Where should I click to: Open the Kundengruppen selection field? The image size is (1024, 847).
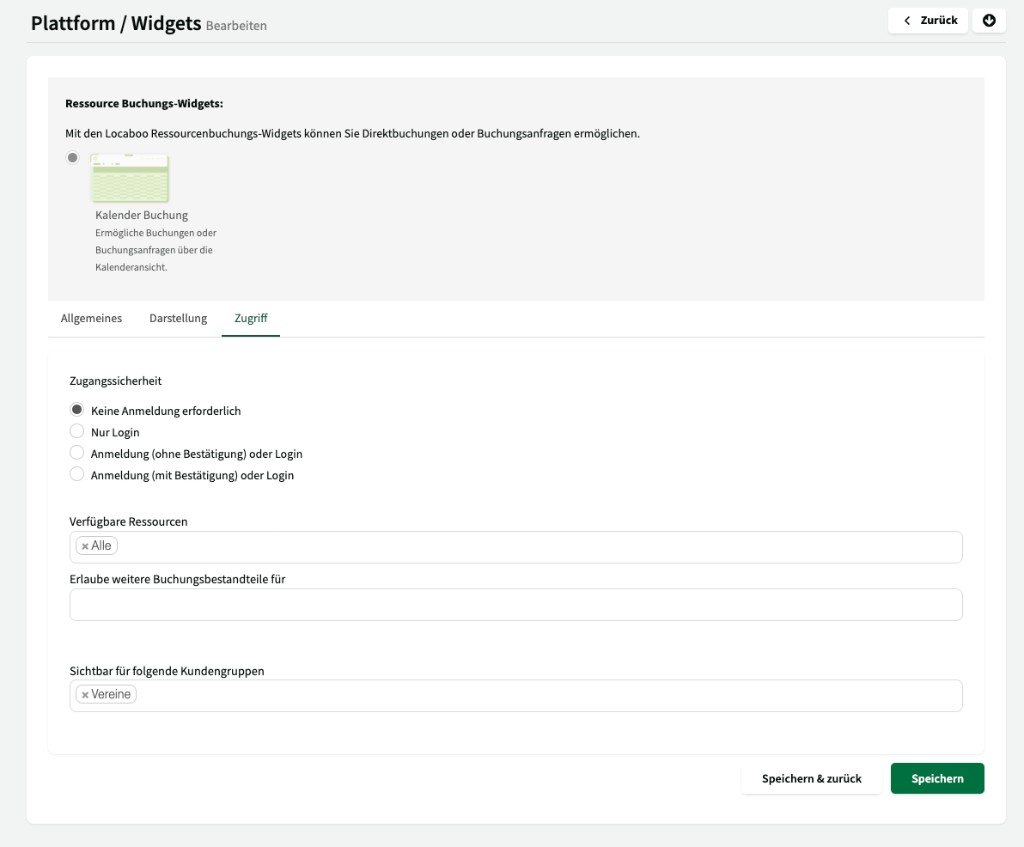click(x=500, y=695)
